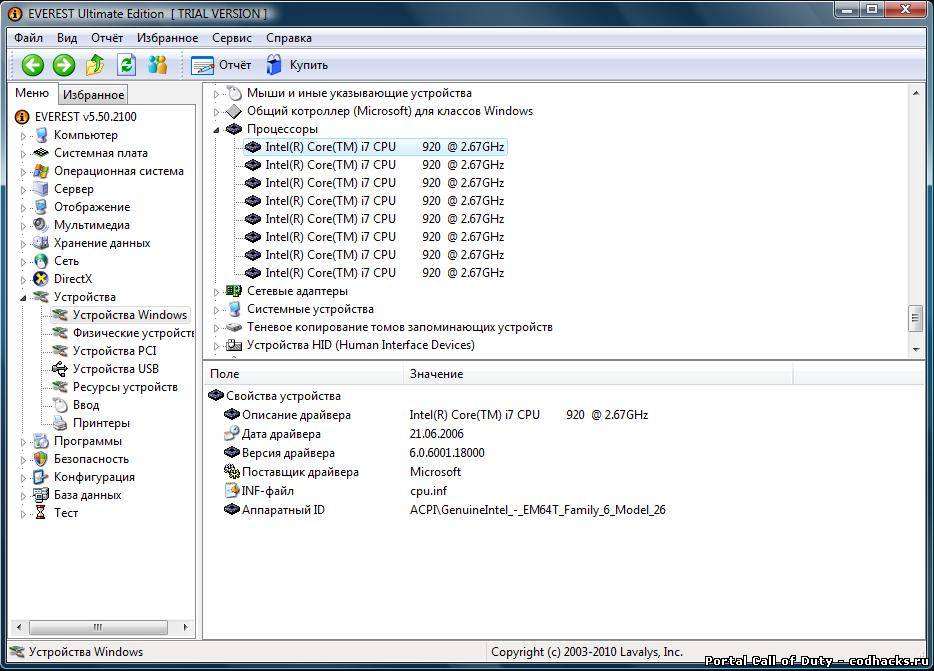Expand the Тест tree node
934x671 pixels.
pos(24,514)
